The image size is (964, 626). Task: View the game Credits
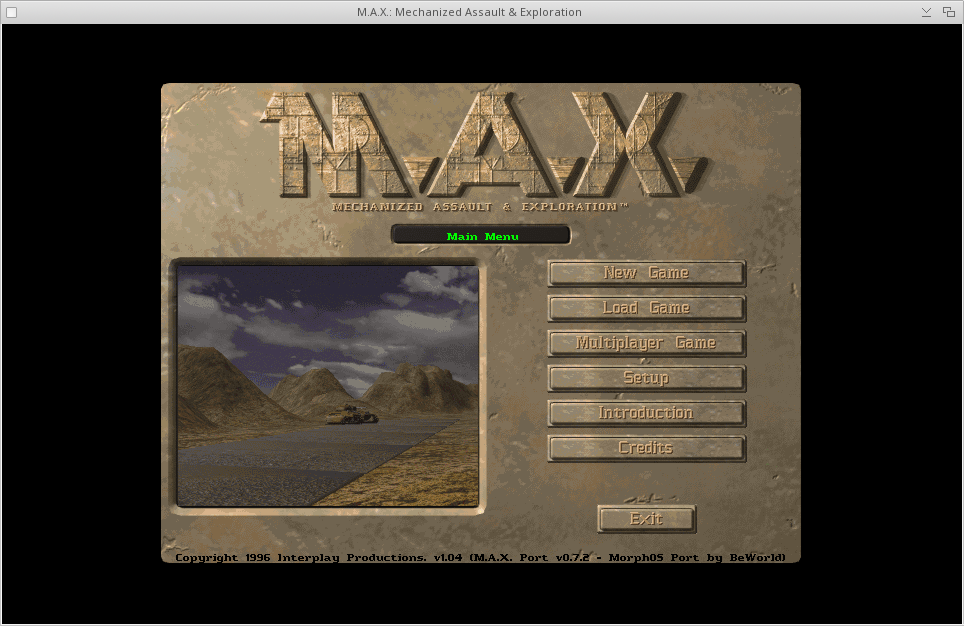[646, 448]
